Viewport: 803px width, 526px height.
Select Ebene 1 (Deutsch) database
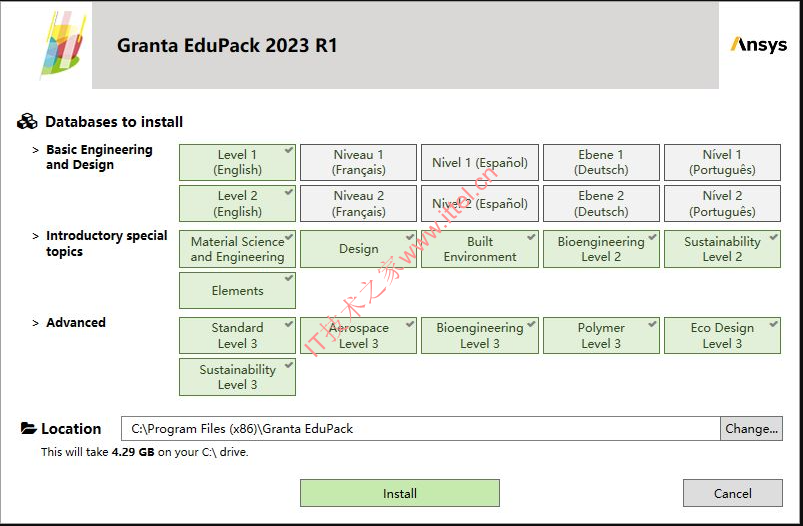601,162
